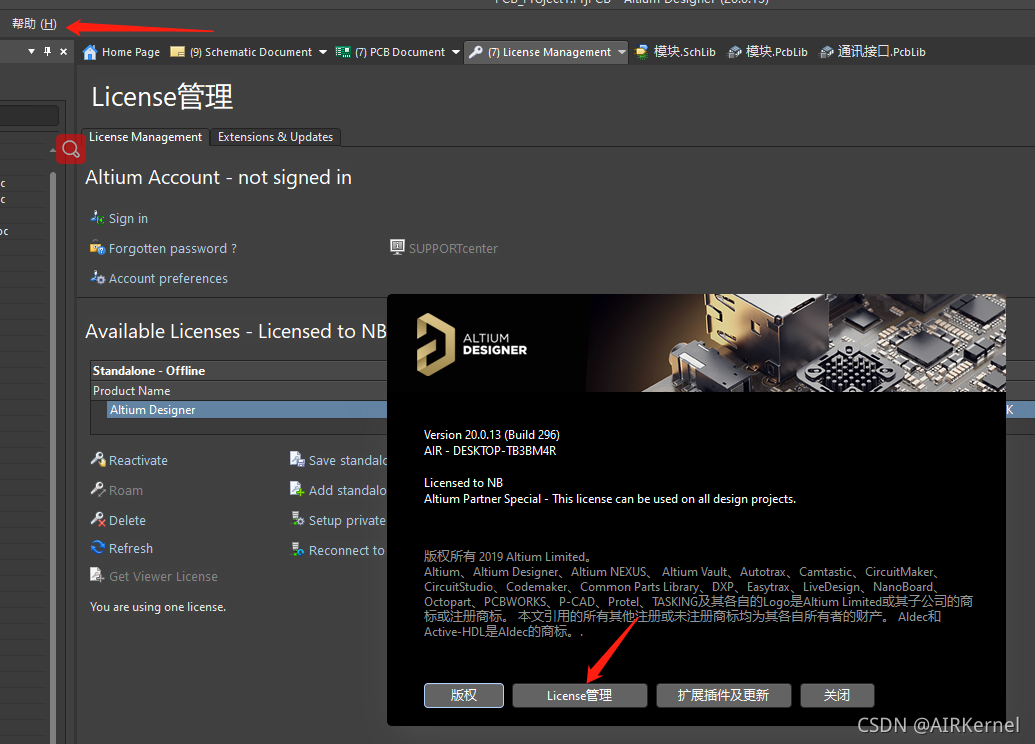
Task: Select the License Management sub-tab
Action: coord(145,137)
